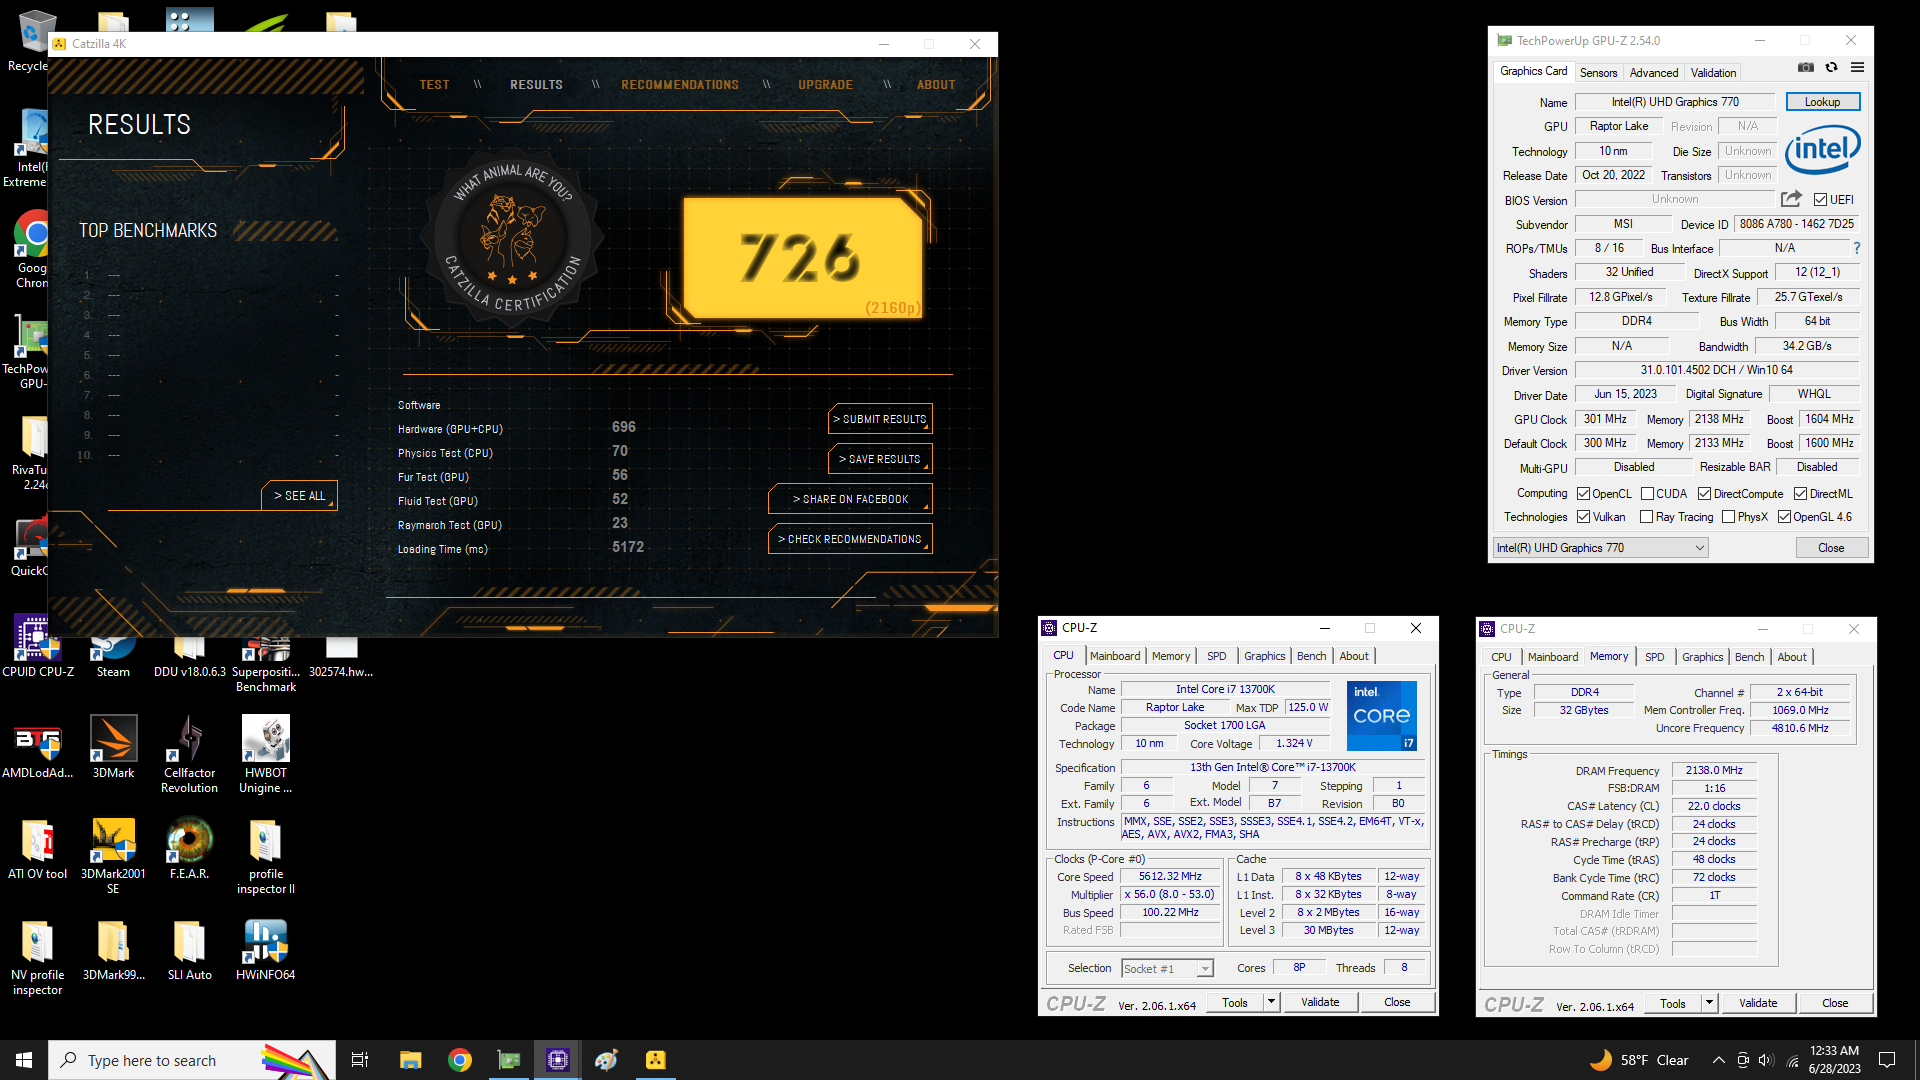Open the Validation tab in GPU-Z
This screenshot has height=1080, width=1920.
(x=1713, y=73)
